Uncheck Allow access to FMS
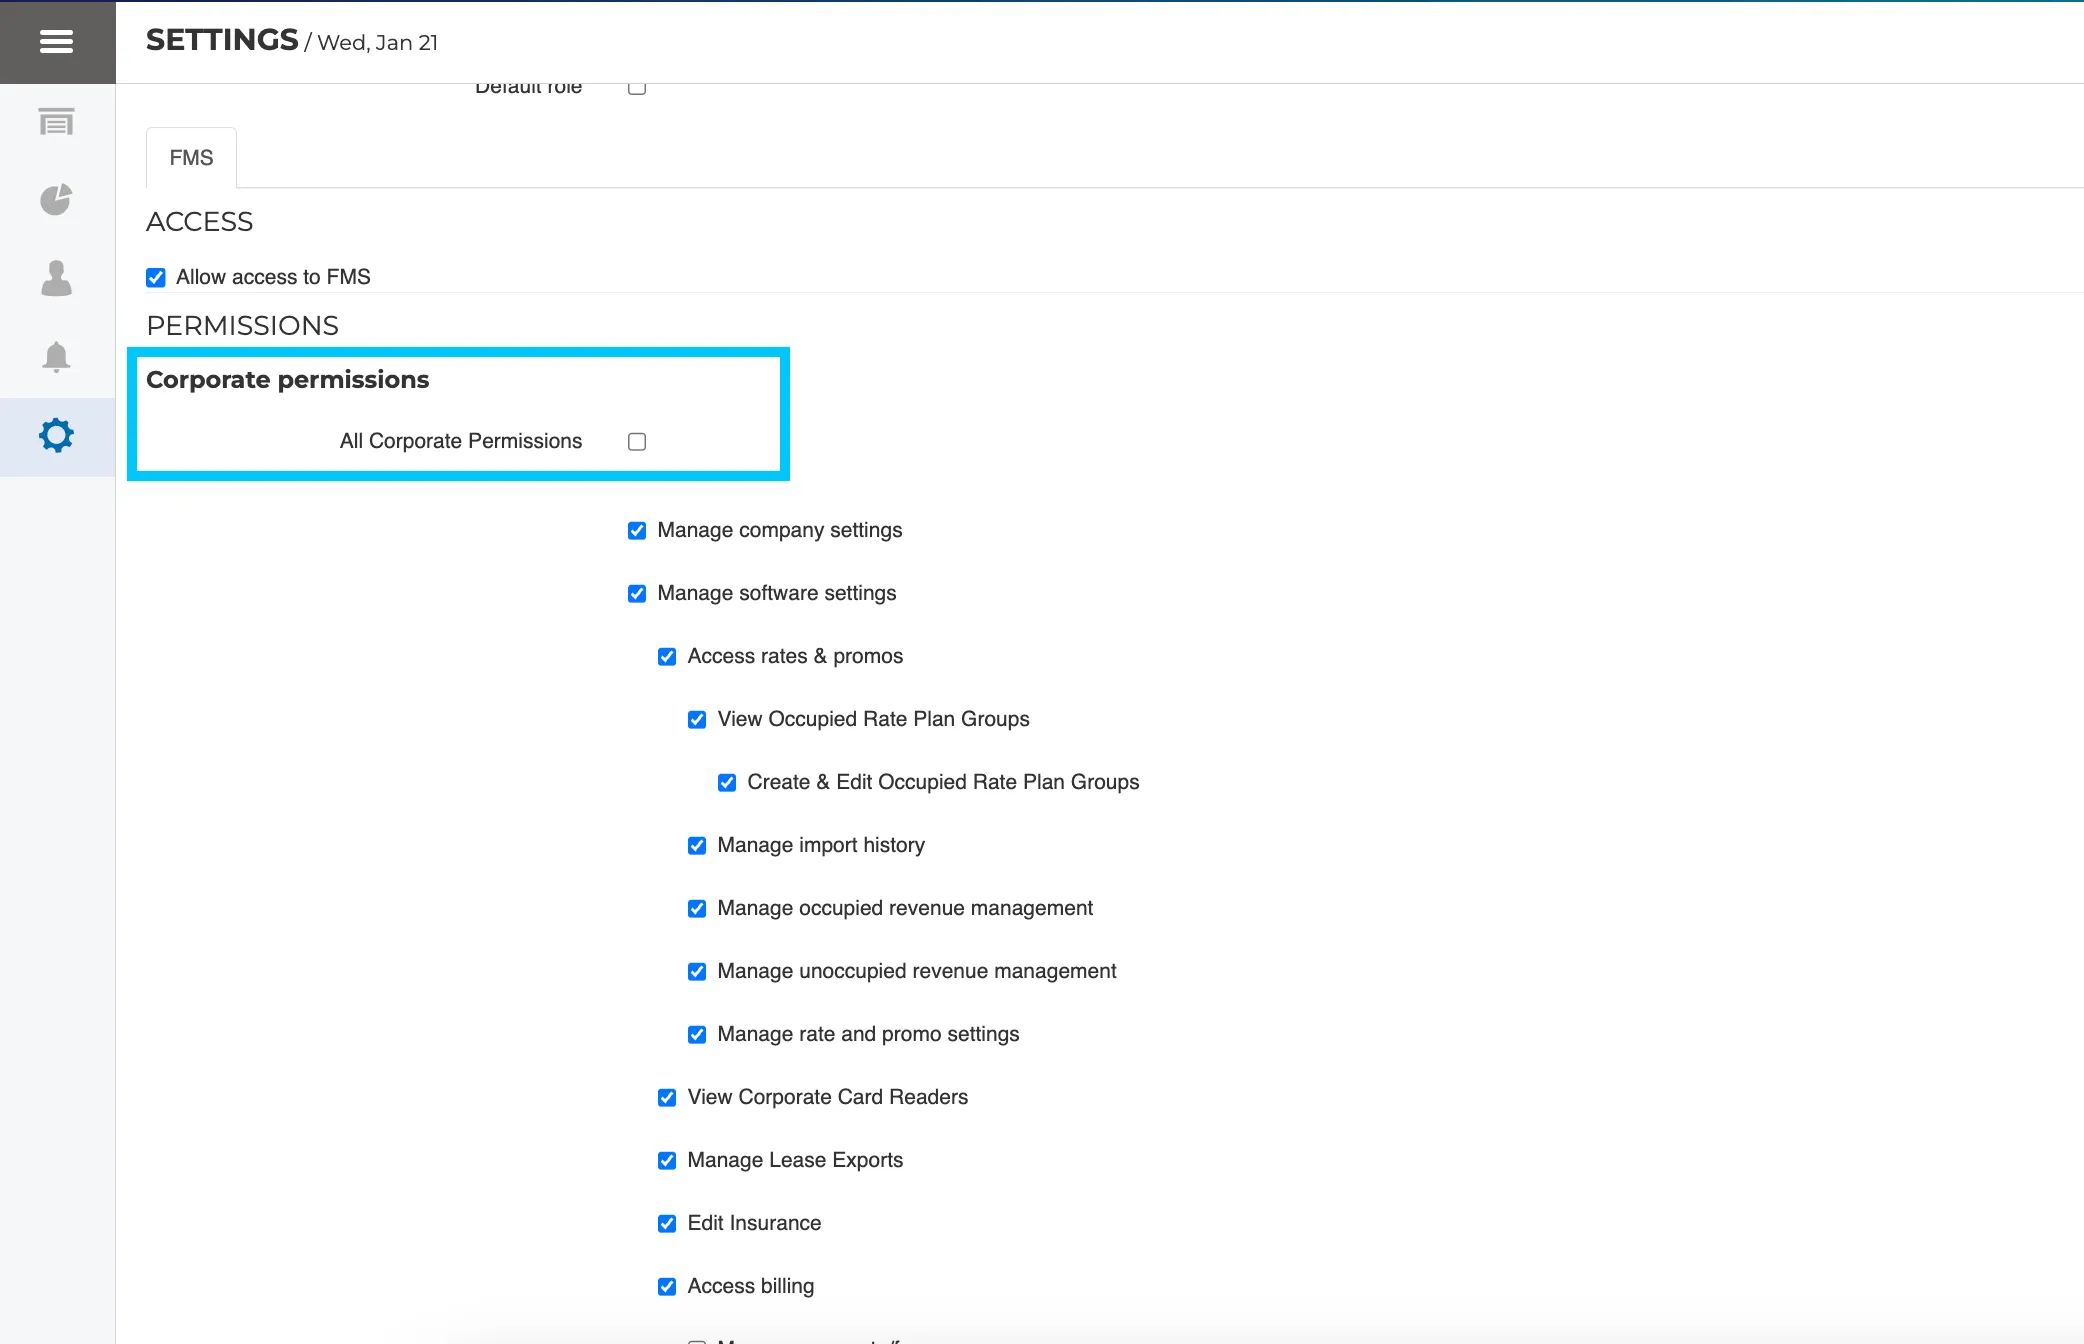The height and width of the screenshot is (1344, 2084). click(x=156, y=278)
